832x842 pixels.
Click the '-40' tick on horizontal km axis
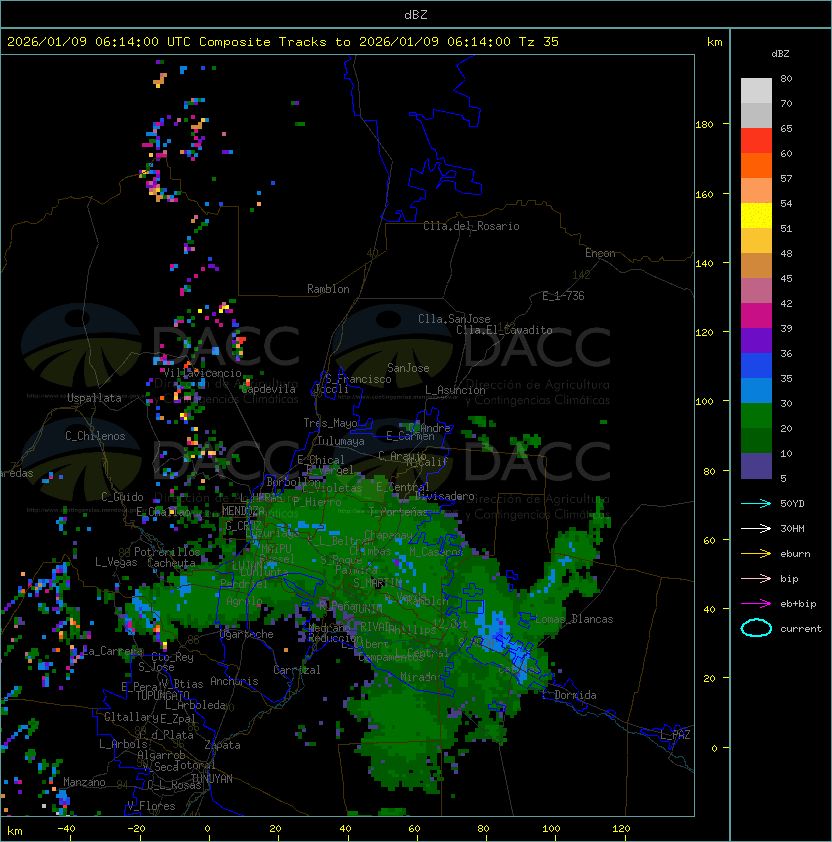point(66,829)
